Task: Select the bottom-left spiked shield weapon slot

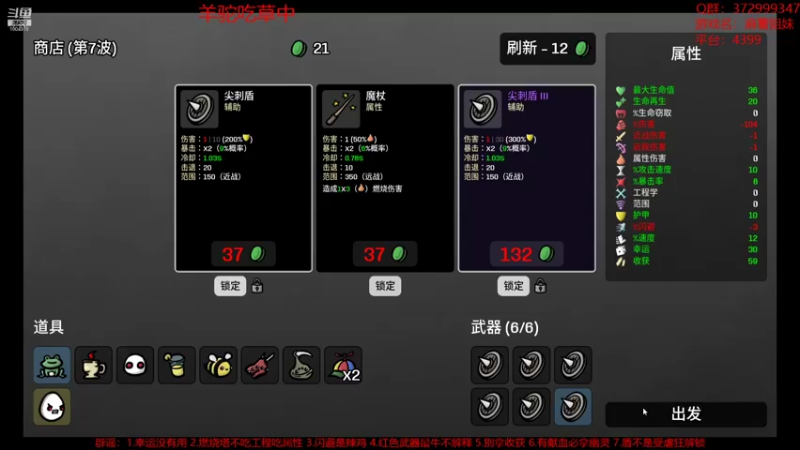Action: [x=490, y=407]
